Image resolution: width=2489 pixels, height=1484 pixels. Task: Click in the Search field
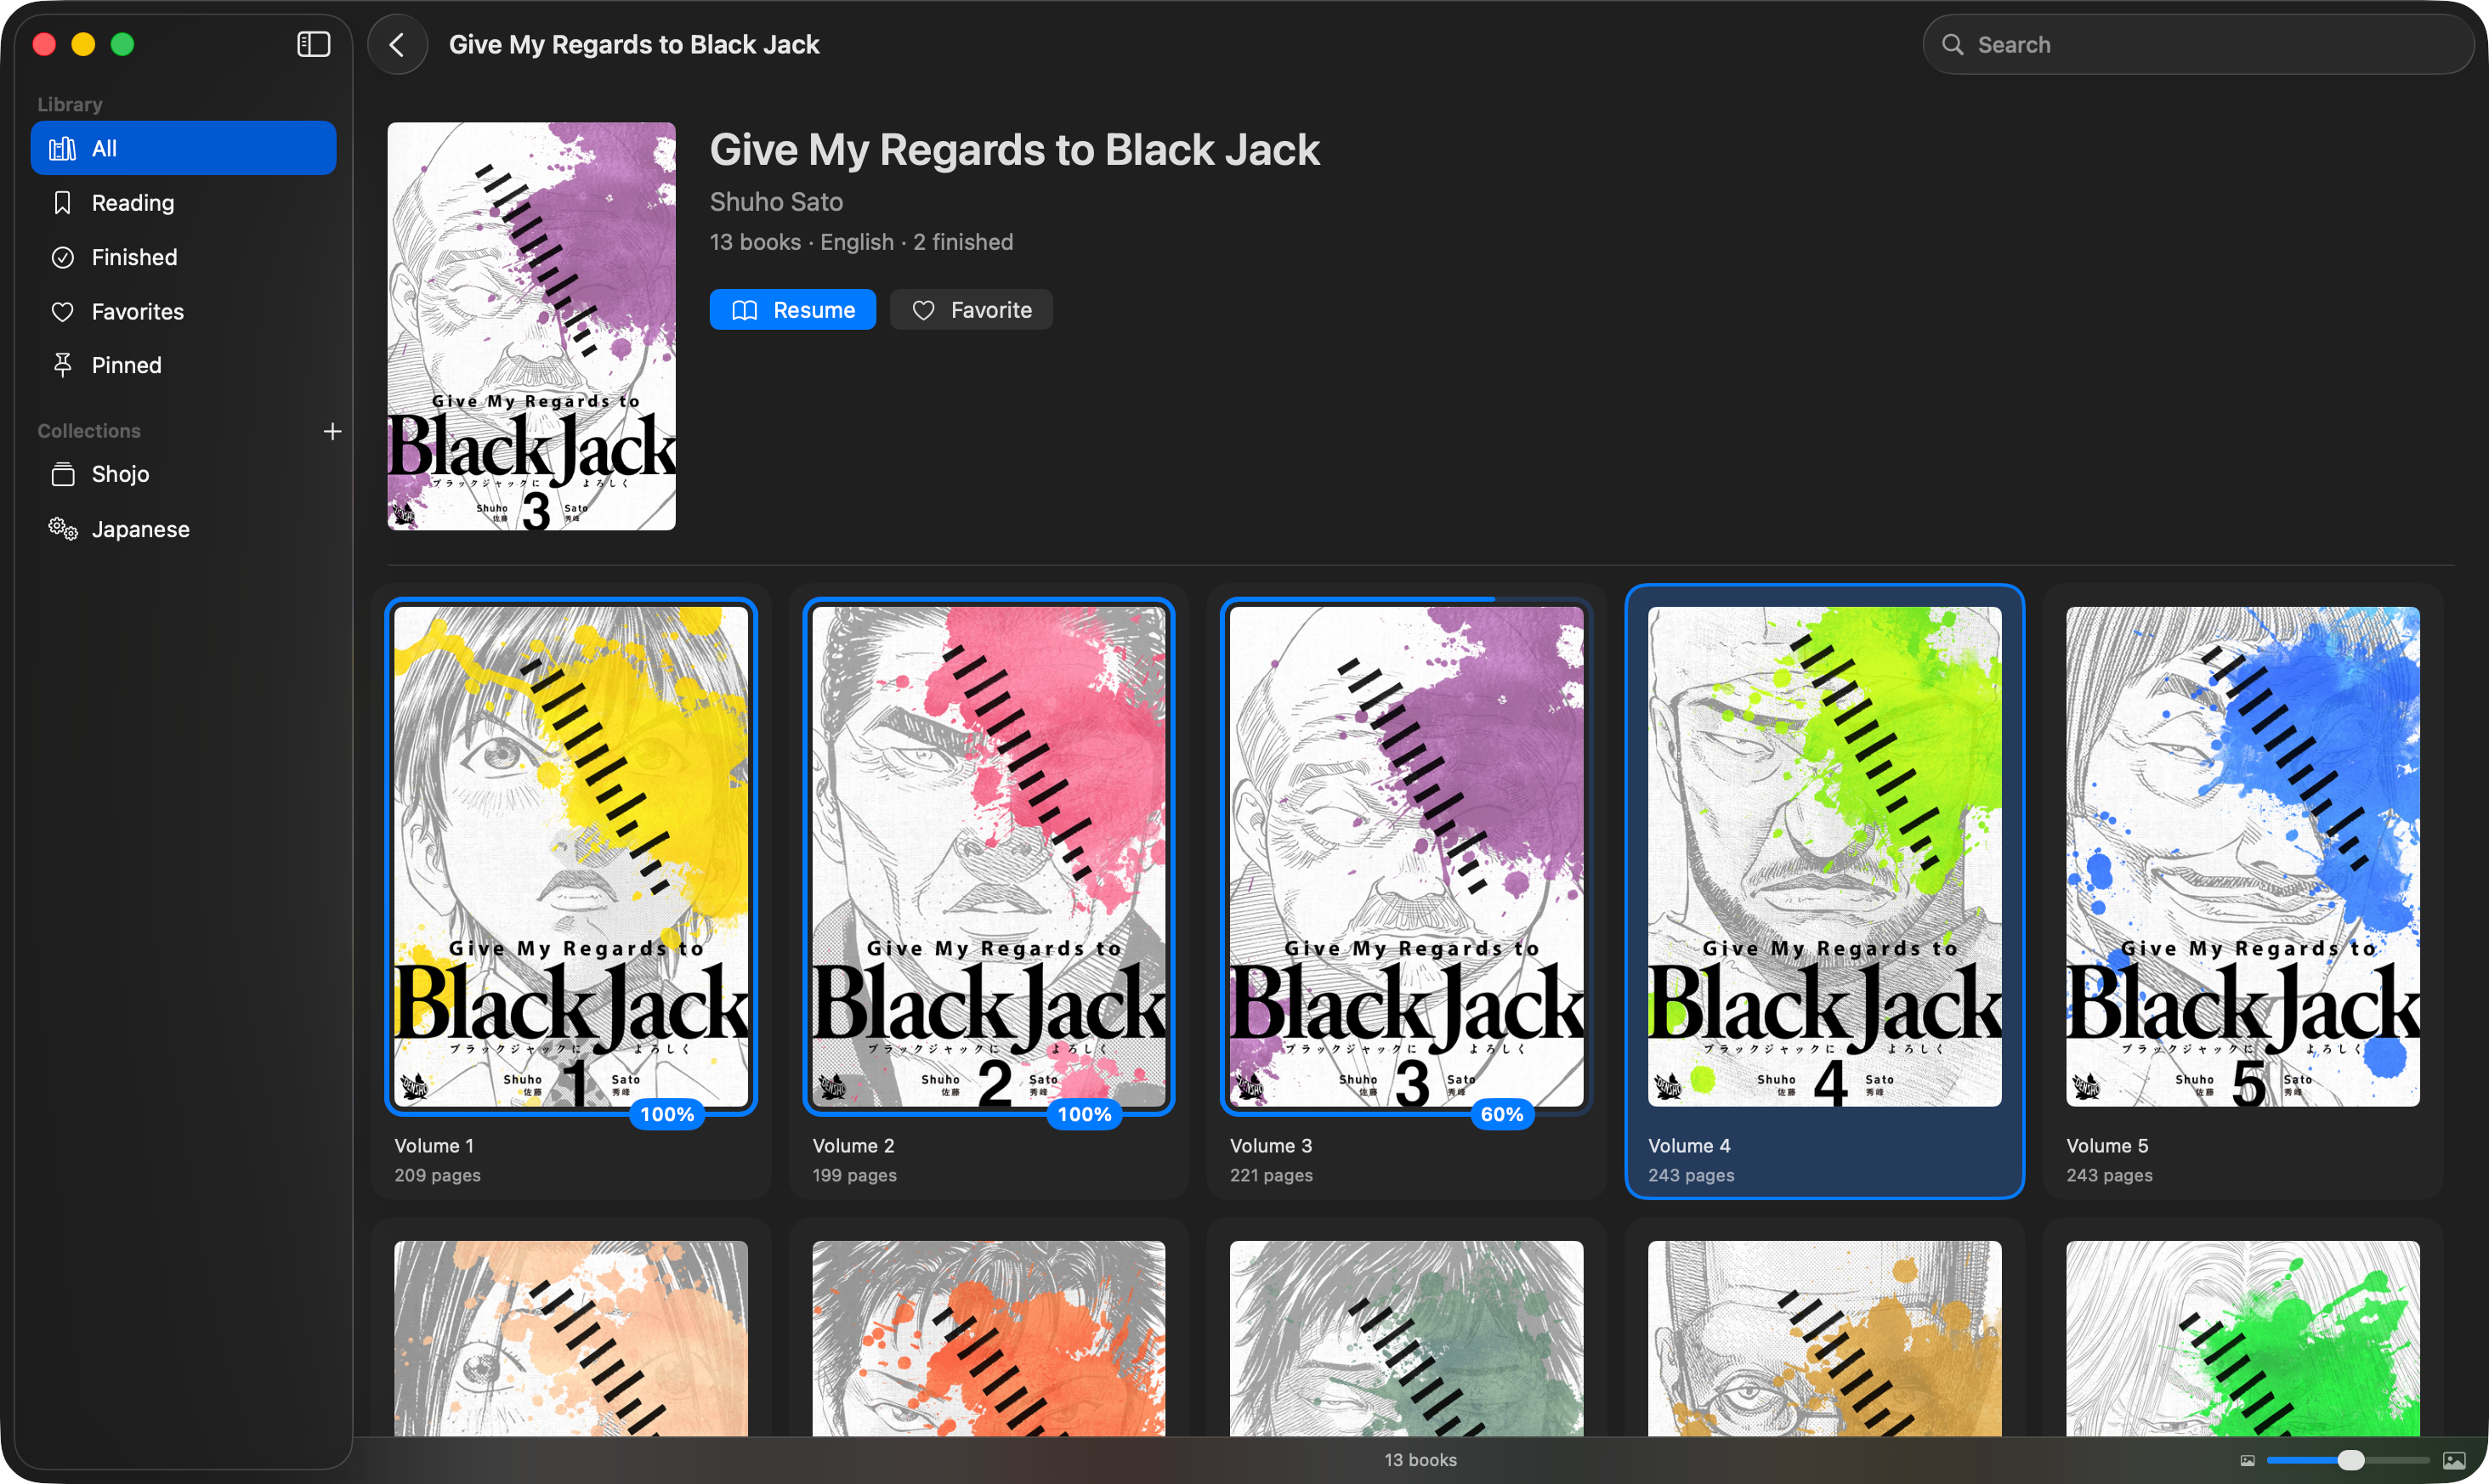tap(2198, 45)
